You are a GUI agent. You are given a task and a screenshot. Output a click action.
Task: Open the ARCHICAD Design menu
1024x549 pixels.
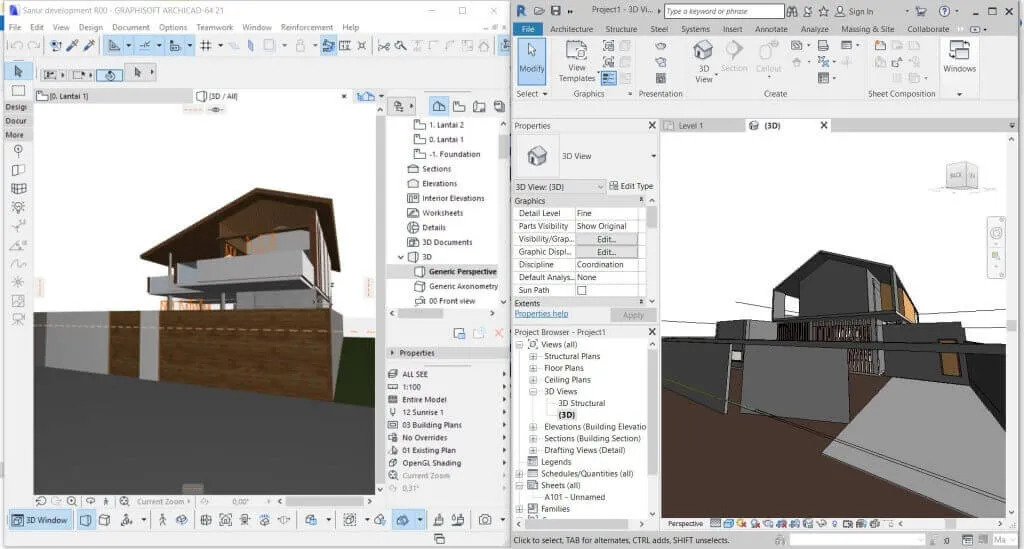(x=91, y=27)
